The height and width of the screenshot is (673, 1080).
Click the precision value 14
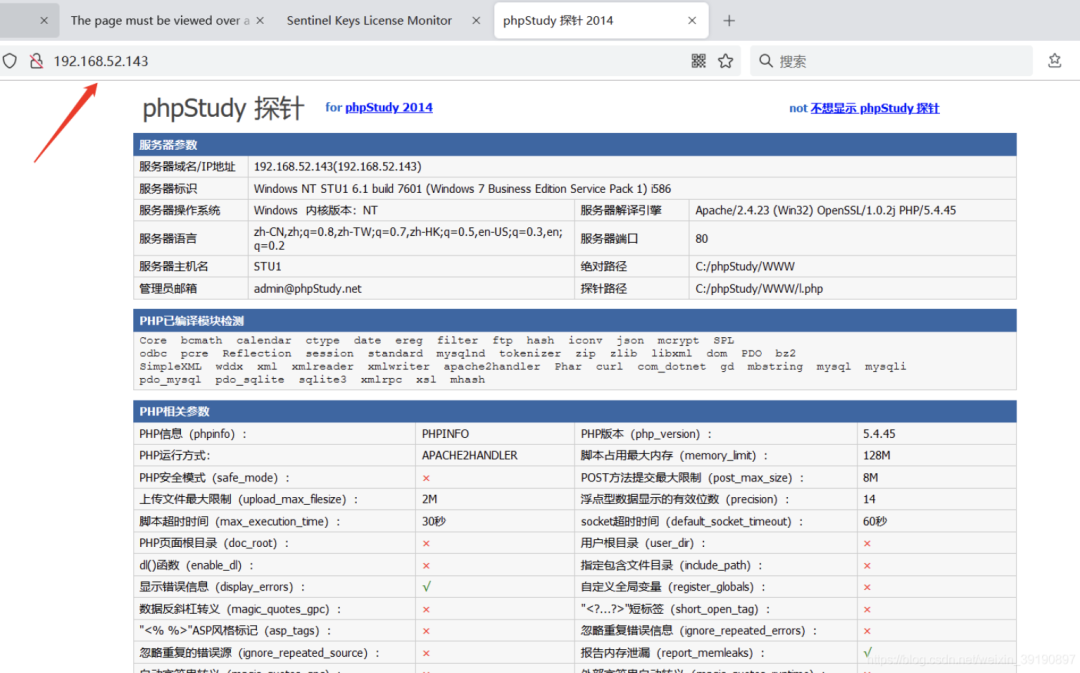[x=869, y=499]
